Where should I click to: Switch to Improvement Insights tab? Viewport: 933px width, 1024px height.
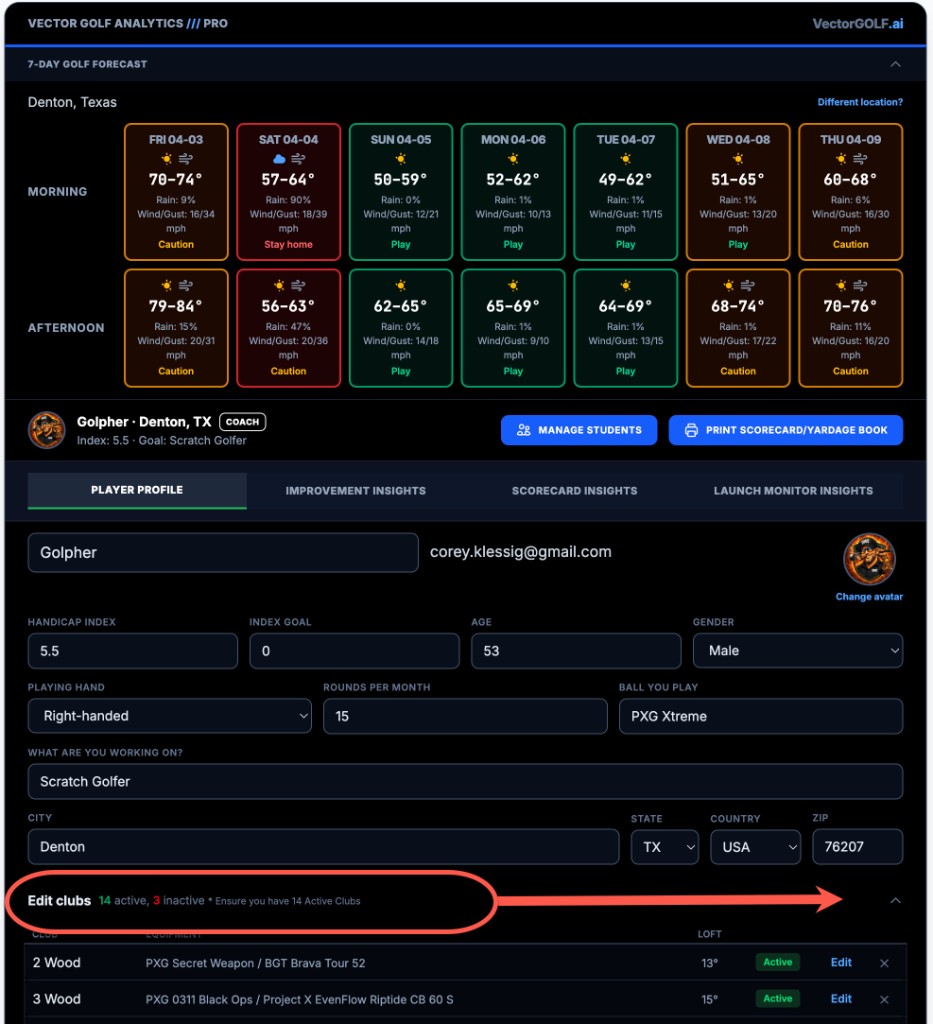(x=355, y=491)
